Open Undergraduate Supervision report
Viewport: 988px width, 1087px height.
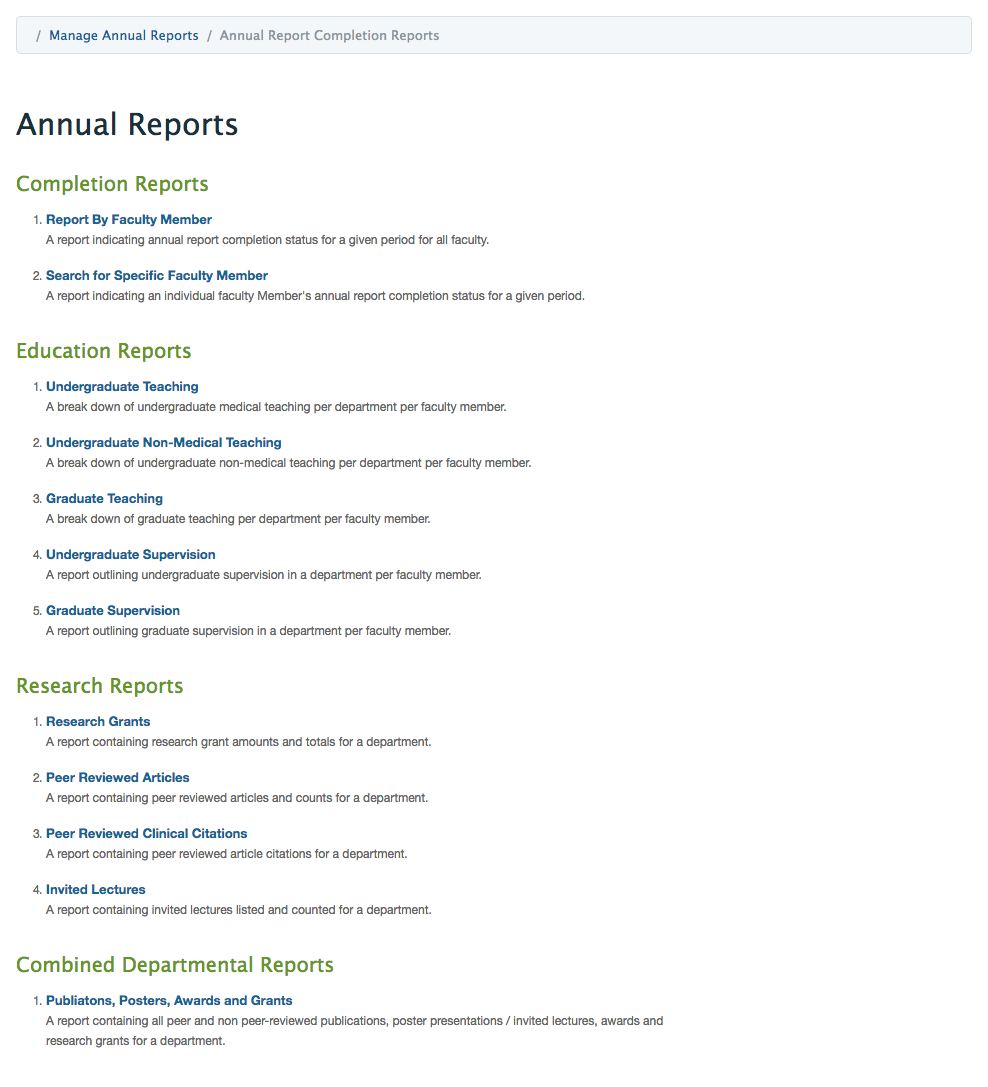click(x=130, y=555)
